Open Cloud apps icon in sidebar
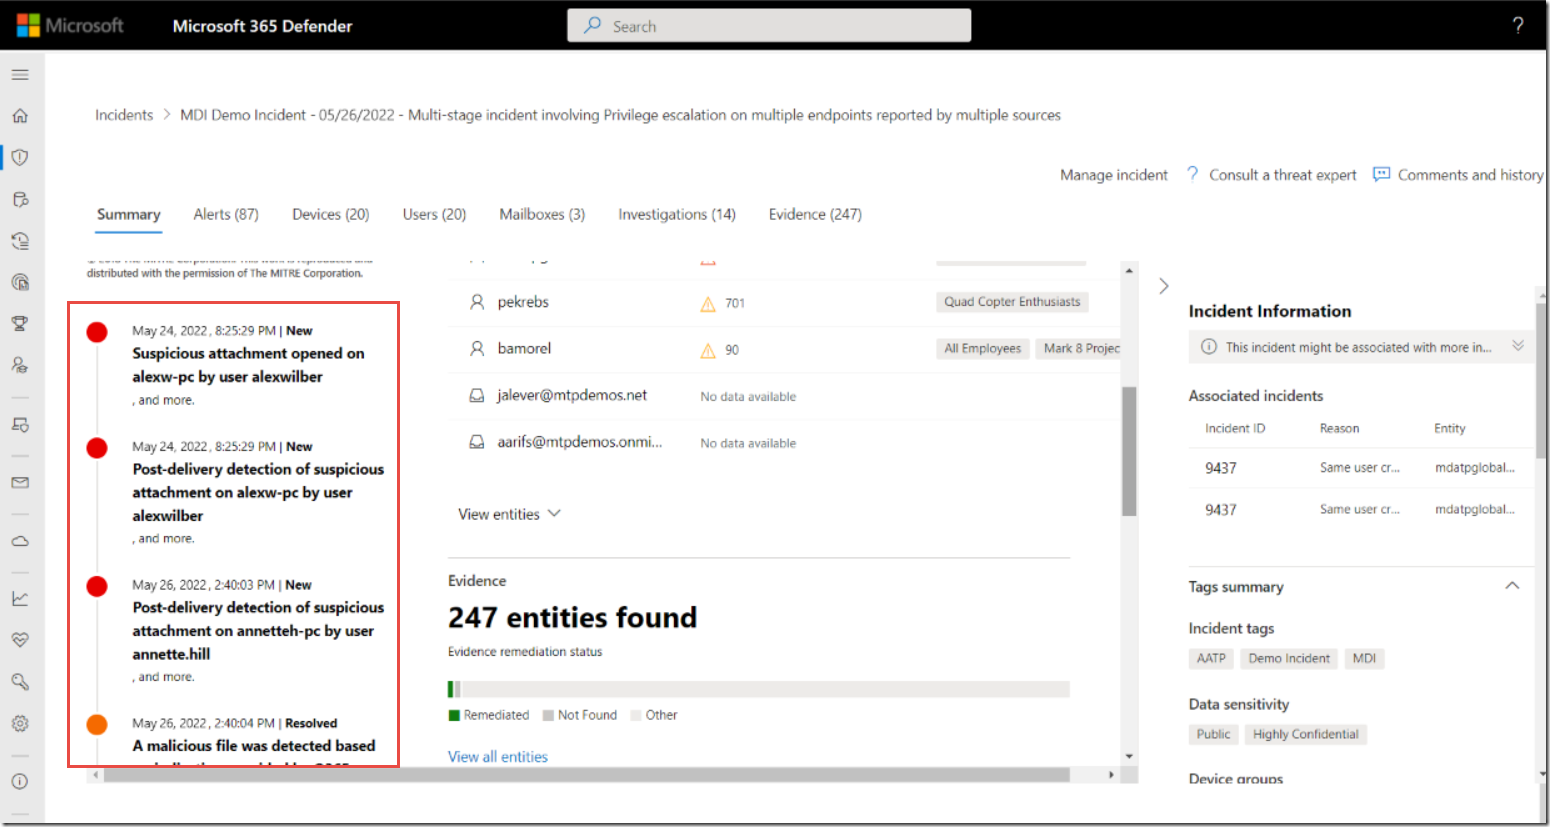1550x827 pixels. click(x=20, y=541)
